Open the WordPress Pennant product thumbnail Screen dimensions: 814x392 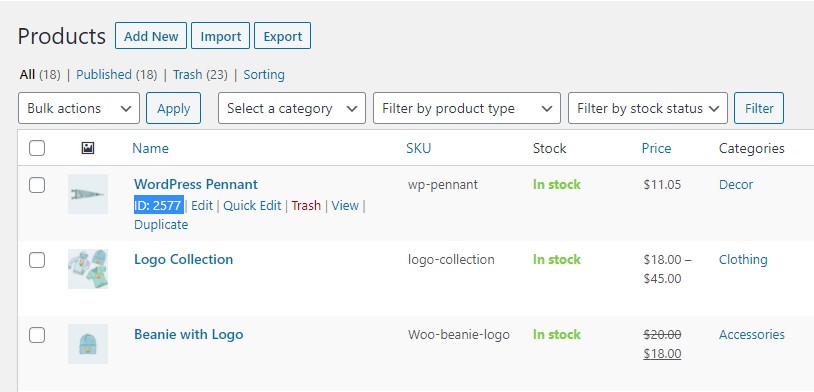click(x=88, y=194)
